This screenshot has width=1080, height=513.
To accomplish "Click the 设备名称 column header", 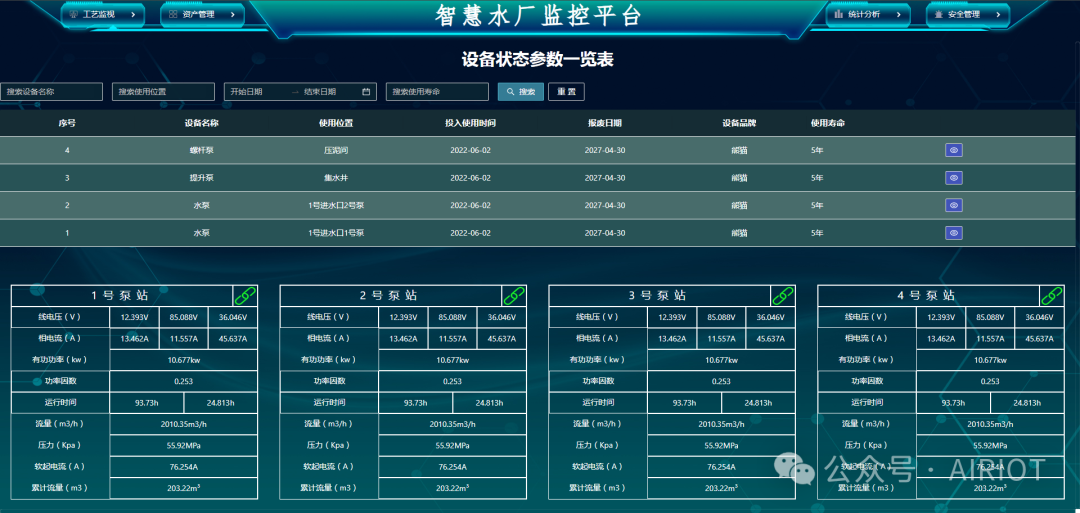I will 201,123.
